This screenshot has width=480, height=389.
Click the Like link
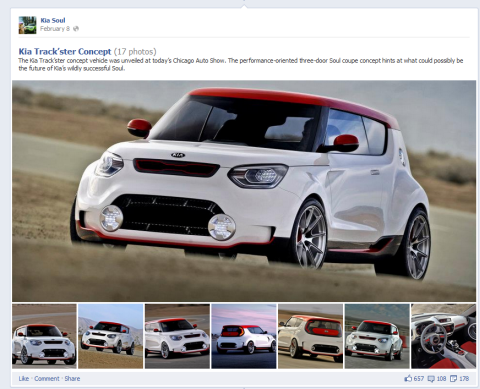24,379
